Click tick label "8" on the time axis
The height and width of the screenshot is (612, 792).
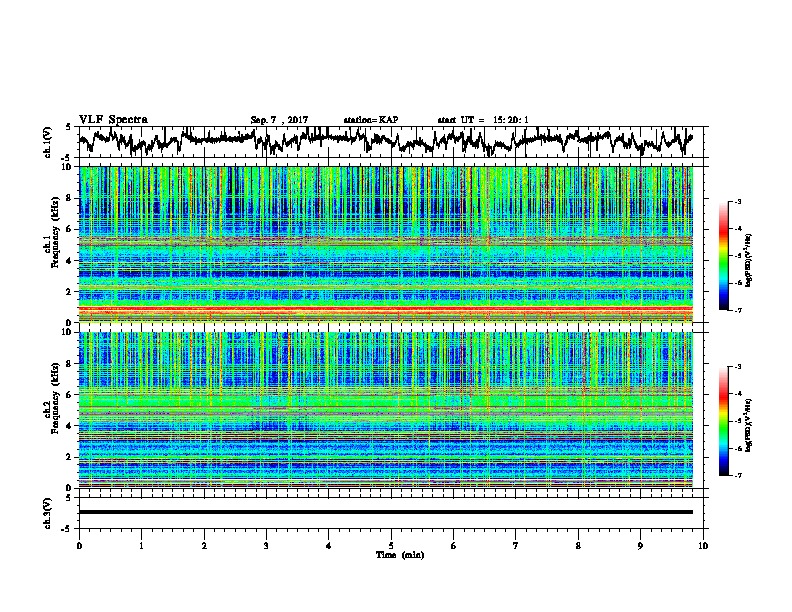pyautogui.click(x=578, y=546)
